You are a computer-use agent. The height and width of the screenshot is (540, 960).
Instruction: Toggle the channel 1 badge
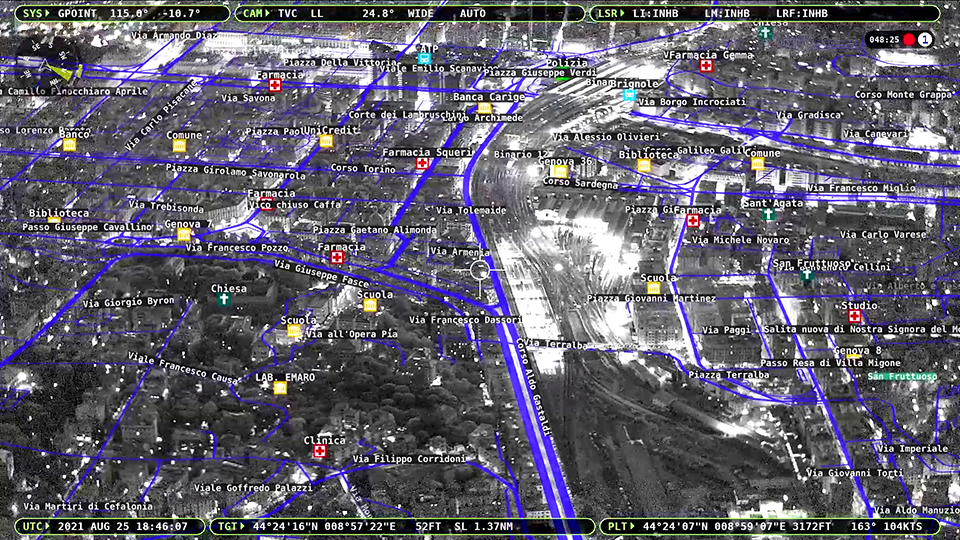pos(925,40)
